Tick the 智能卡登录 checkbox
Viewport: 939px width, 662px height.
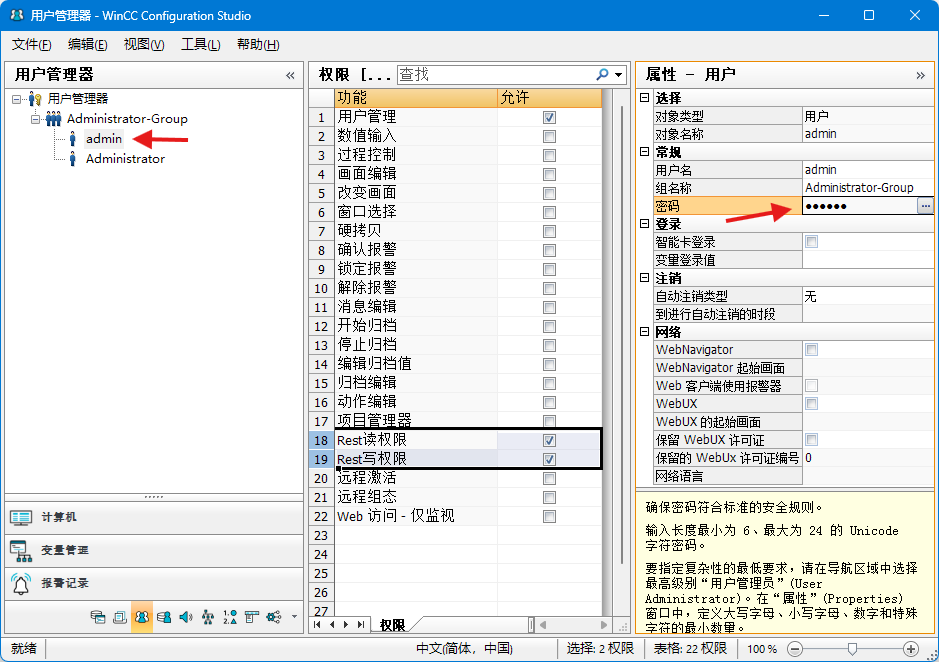tap(811, 242)
